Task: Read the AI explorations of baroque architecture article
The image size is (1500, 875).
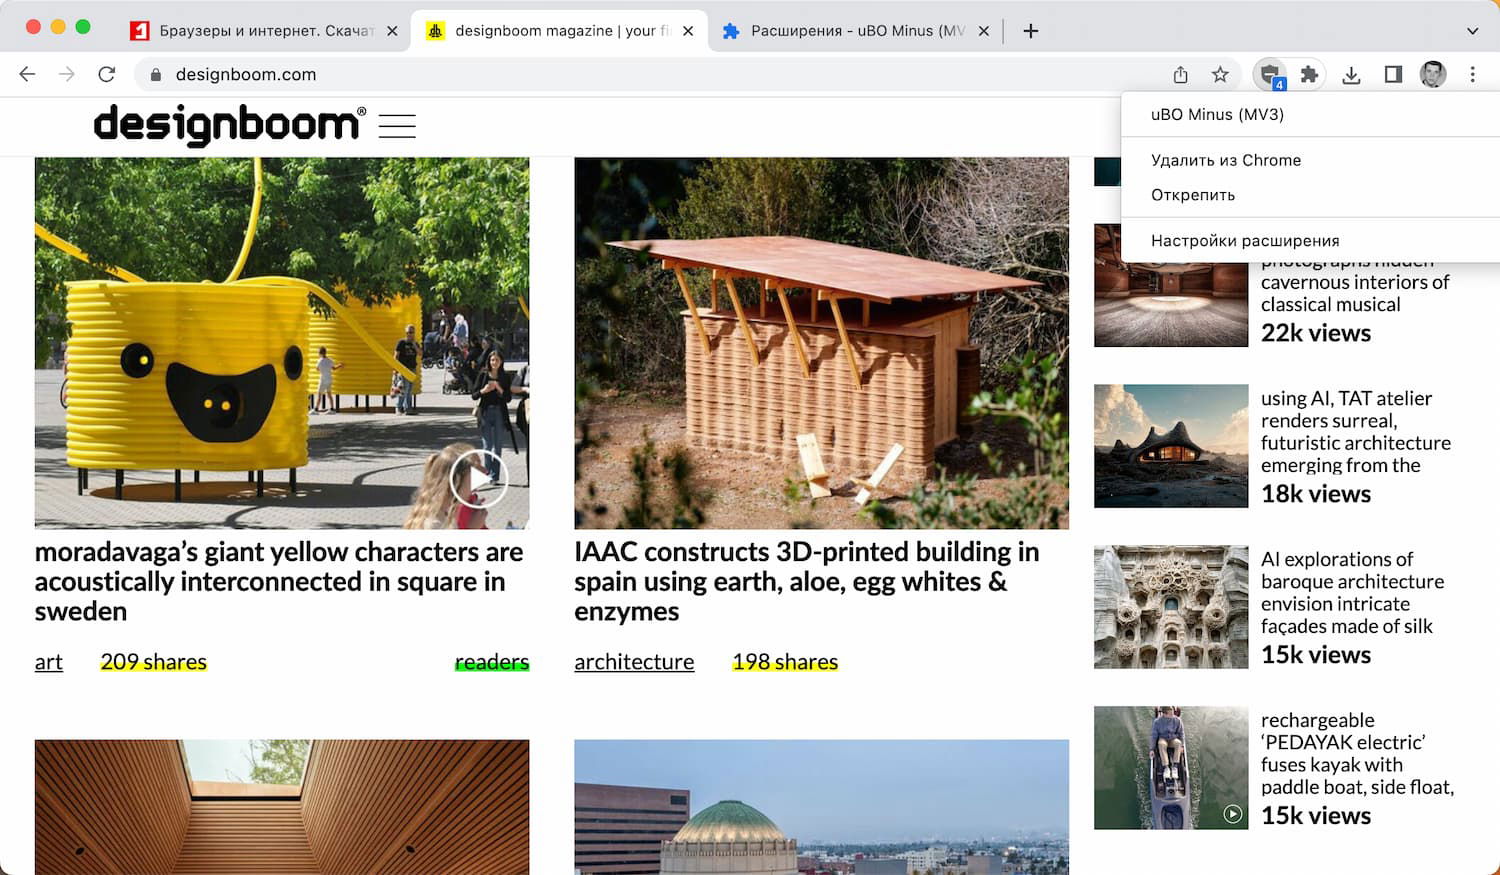Action: coord(1353,593)
